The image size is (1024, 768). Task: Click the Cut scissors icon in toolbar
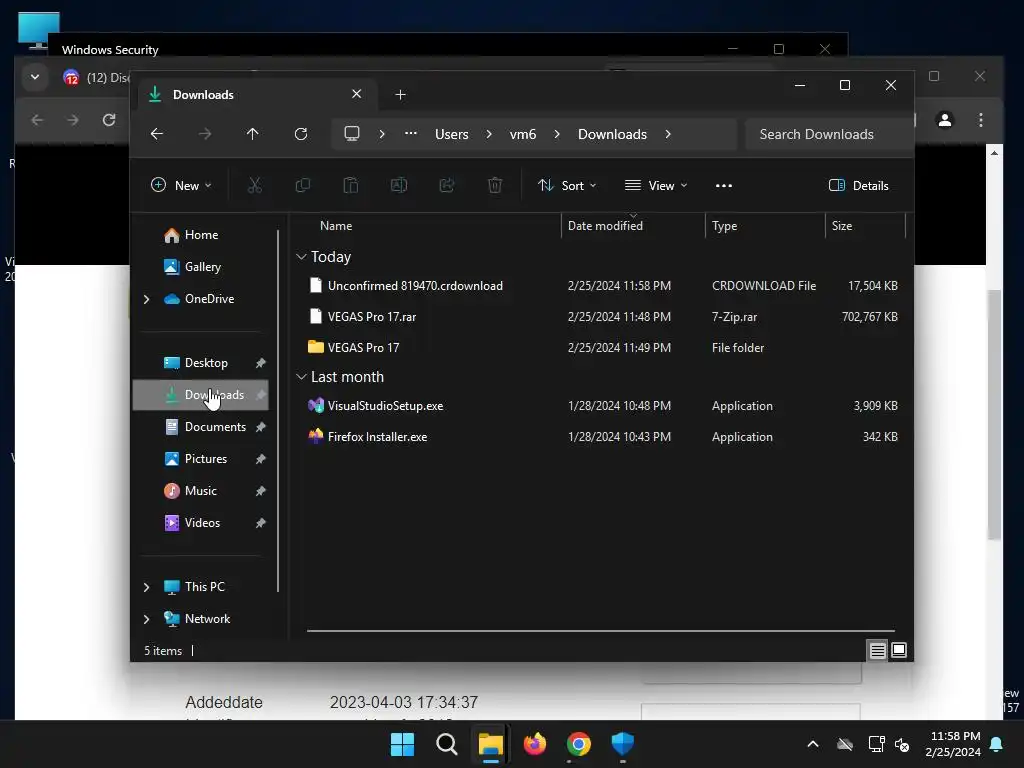pos(255,185)
